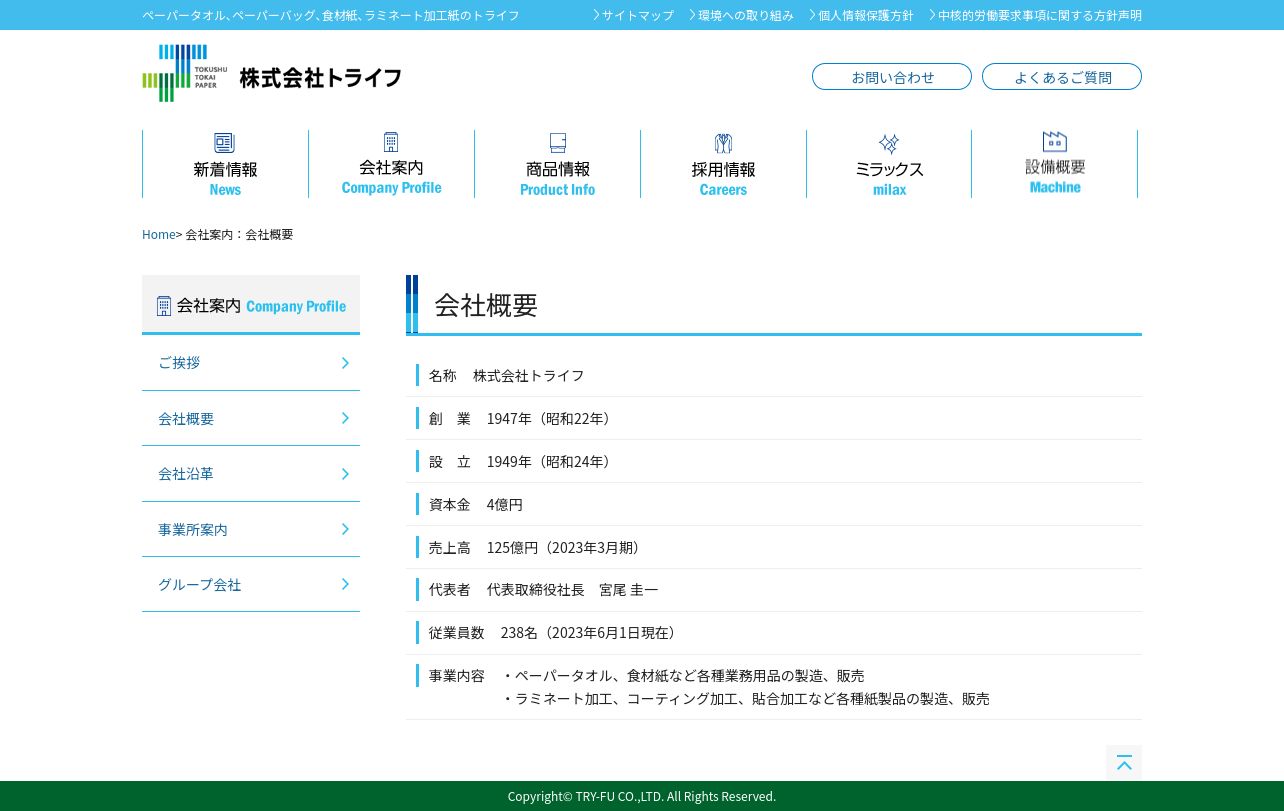Click building icon in sidebar 会社案内 header
This screenshot has width=1284, height=811.
(164, 306)
